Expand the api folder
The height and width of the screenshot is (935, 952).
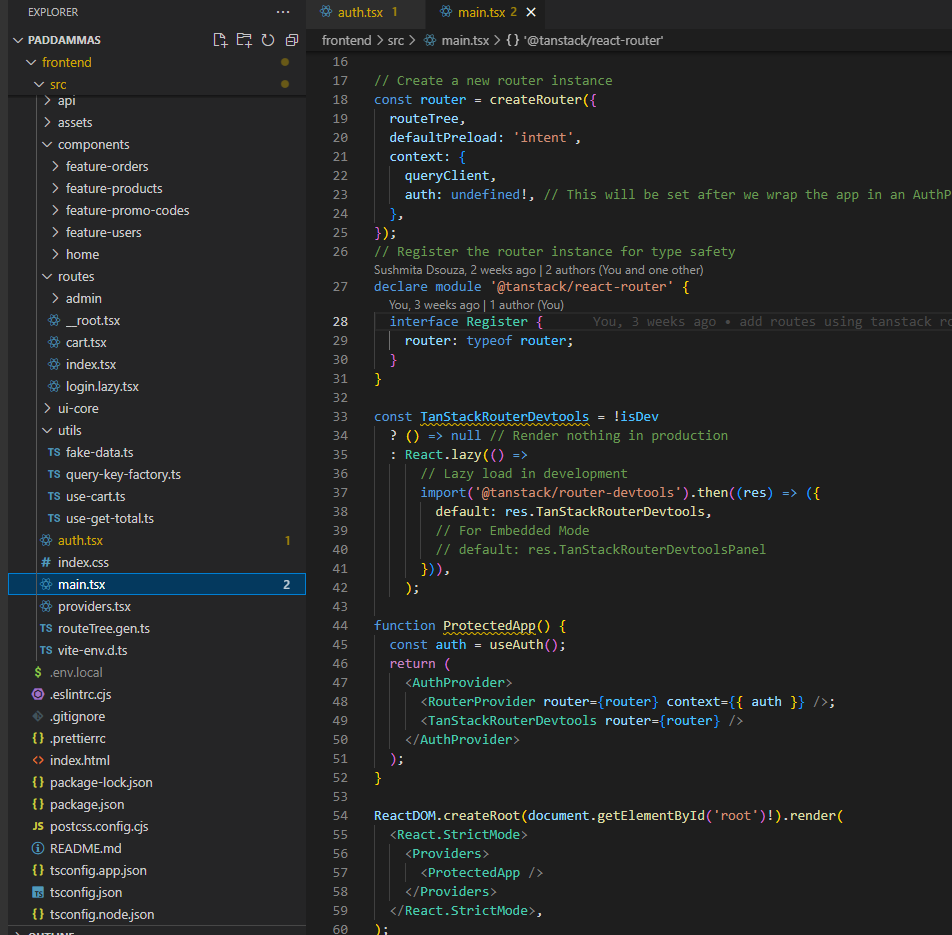[x=47, y=100]
